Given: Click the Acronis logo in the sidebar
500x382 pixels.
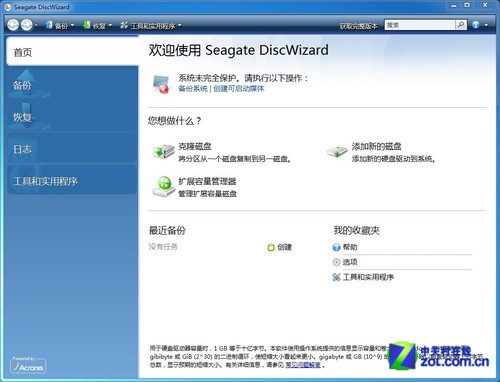Looking at the screenshot, I should [x=28, y=366].
